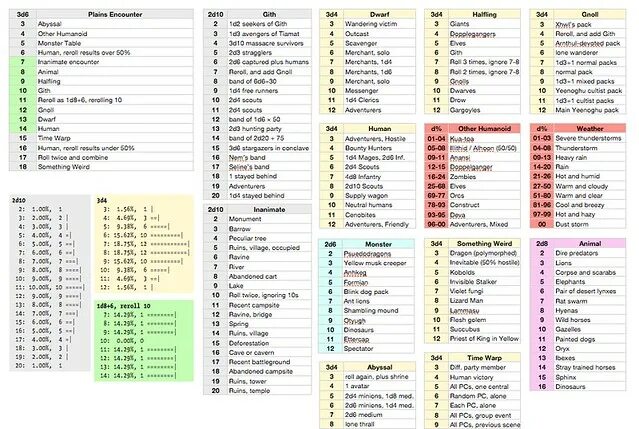Click the 'Bounty Hunters' cell in Human table
Image resolution: width=639 pixels, height=429 pixels.
click(379, 148)
